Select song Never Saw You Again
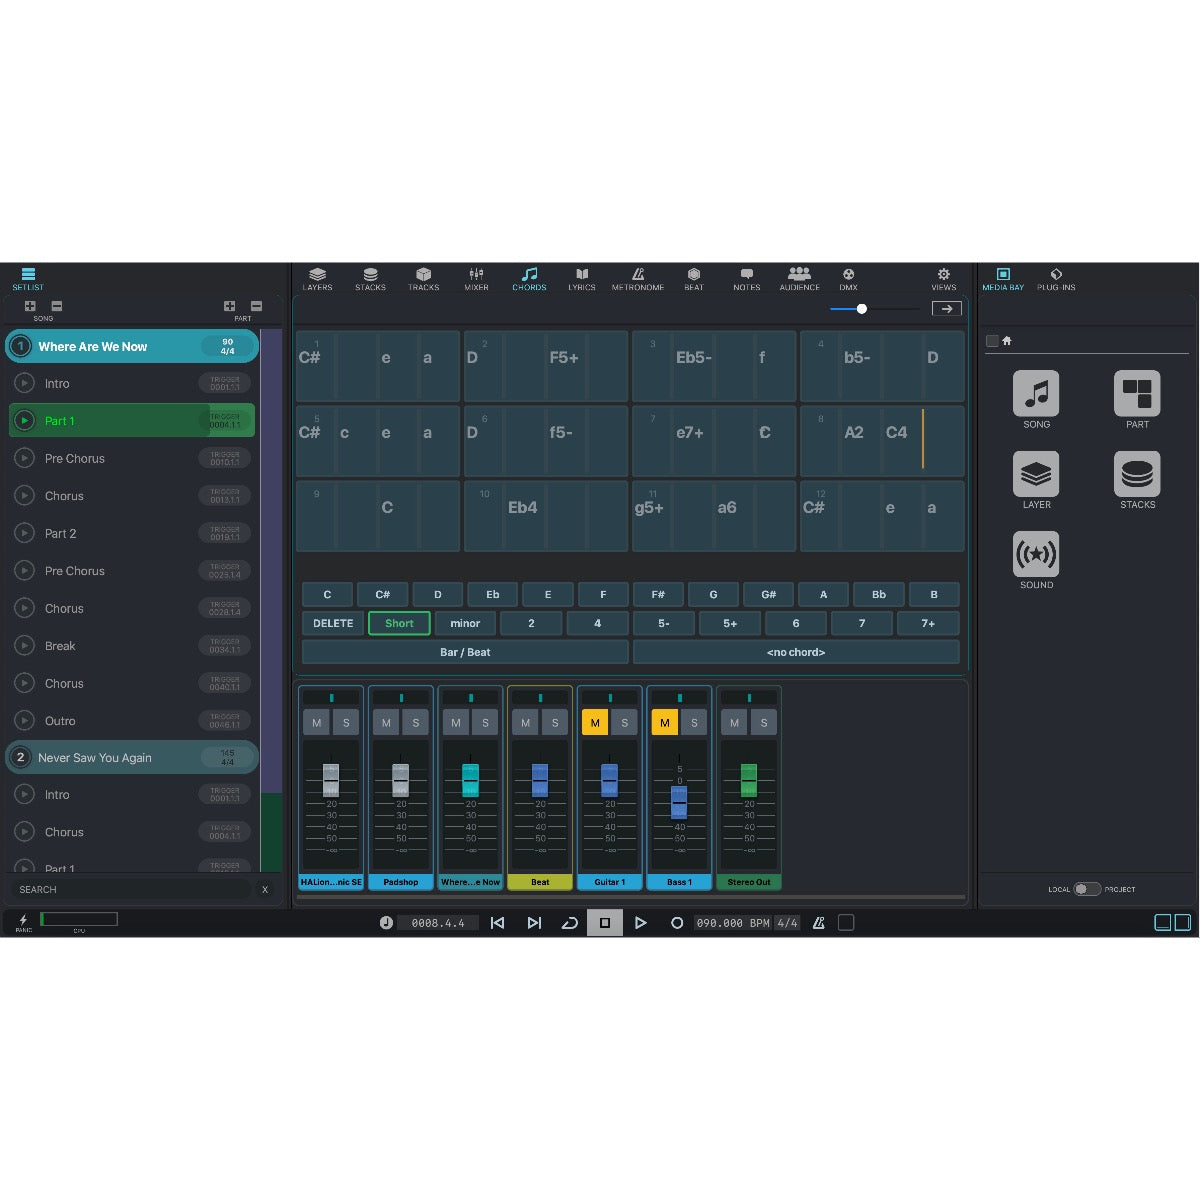1200x1200 pixels. (131, 757)
